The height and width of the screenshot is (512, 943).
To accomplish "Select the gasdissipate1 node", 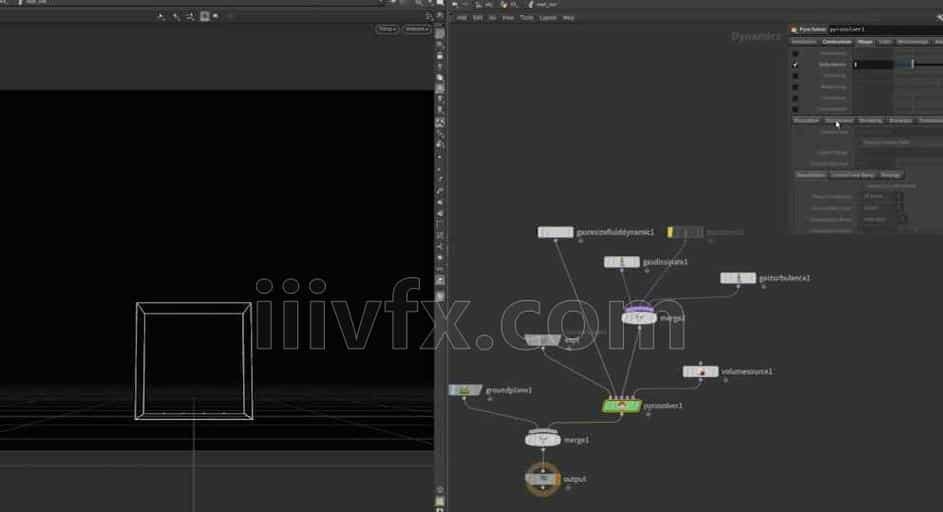I will 621,262.
